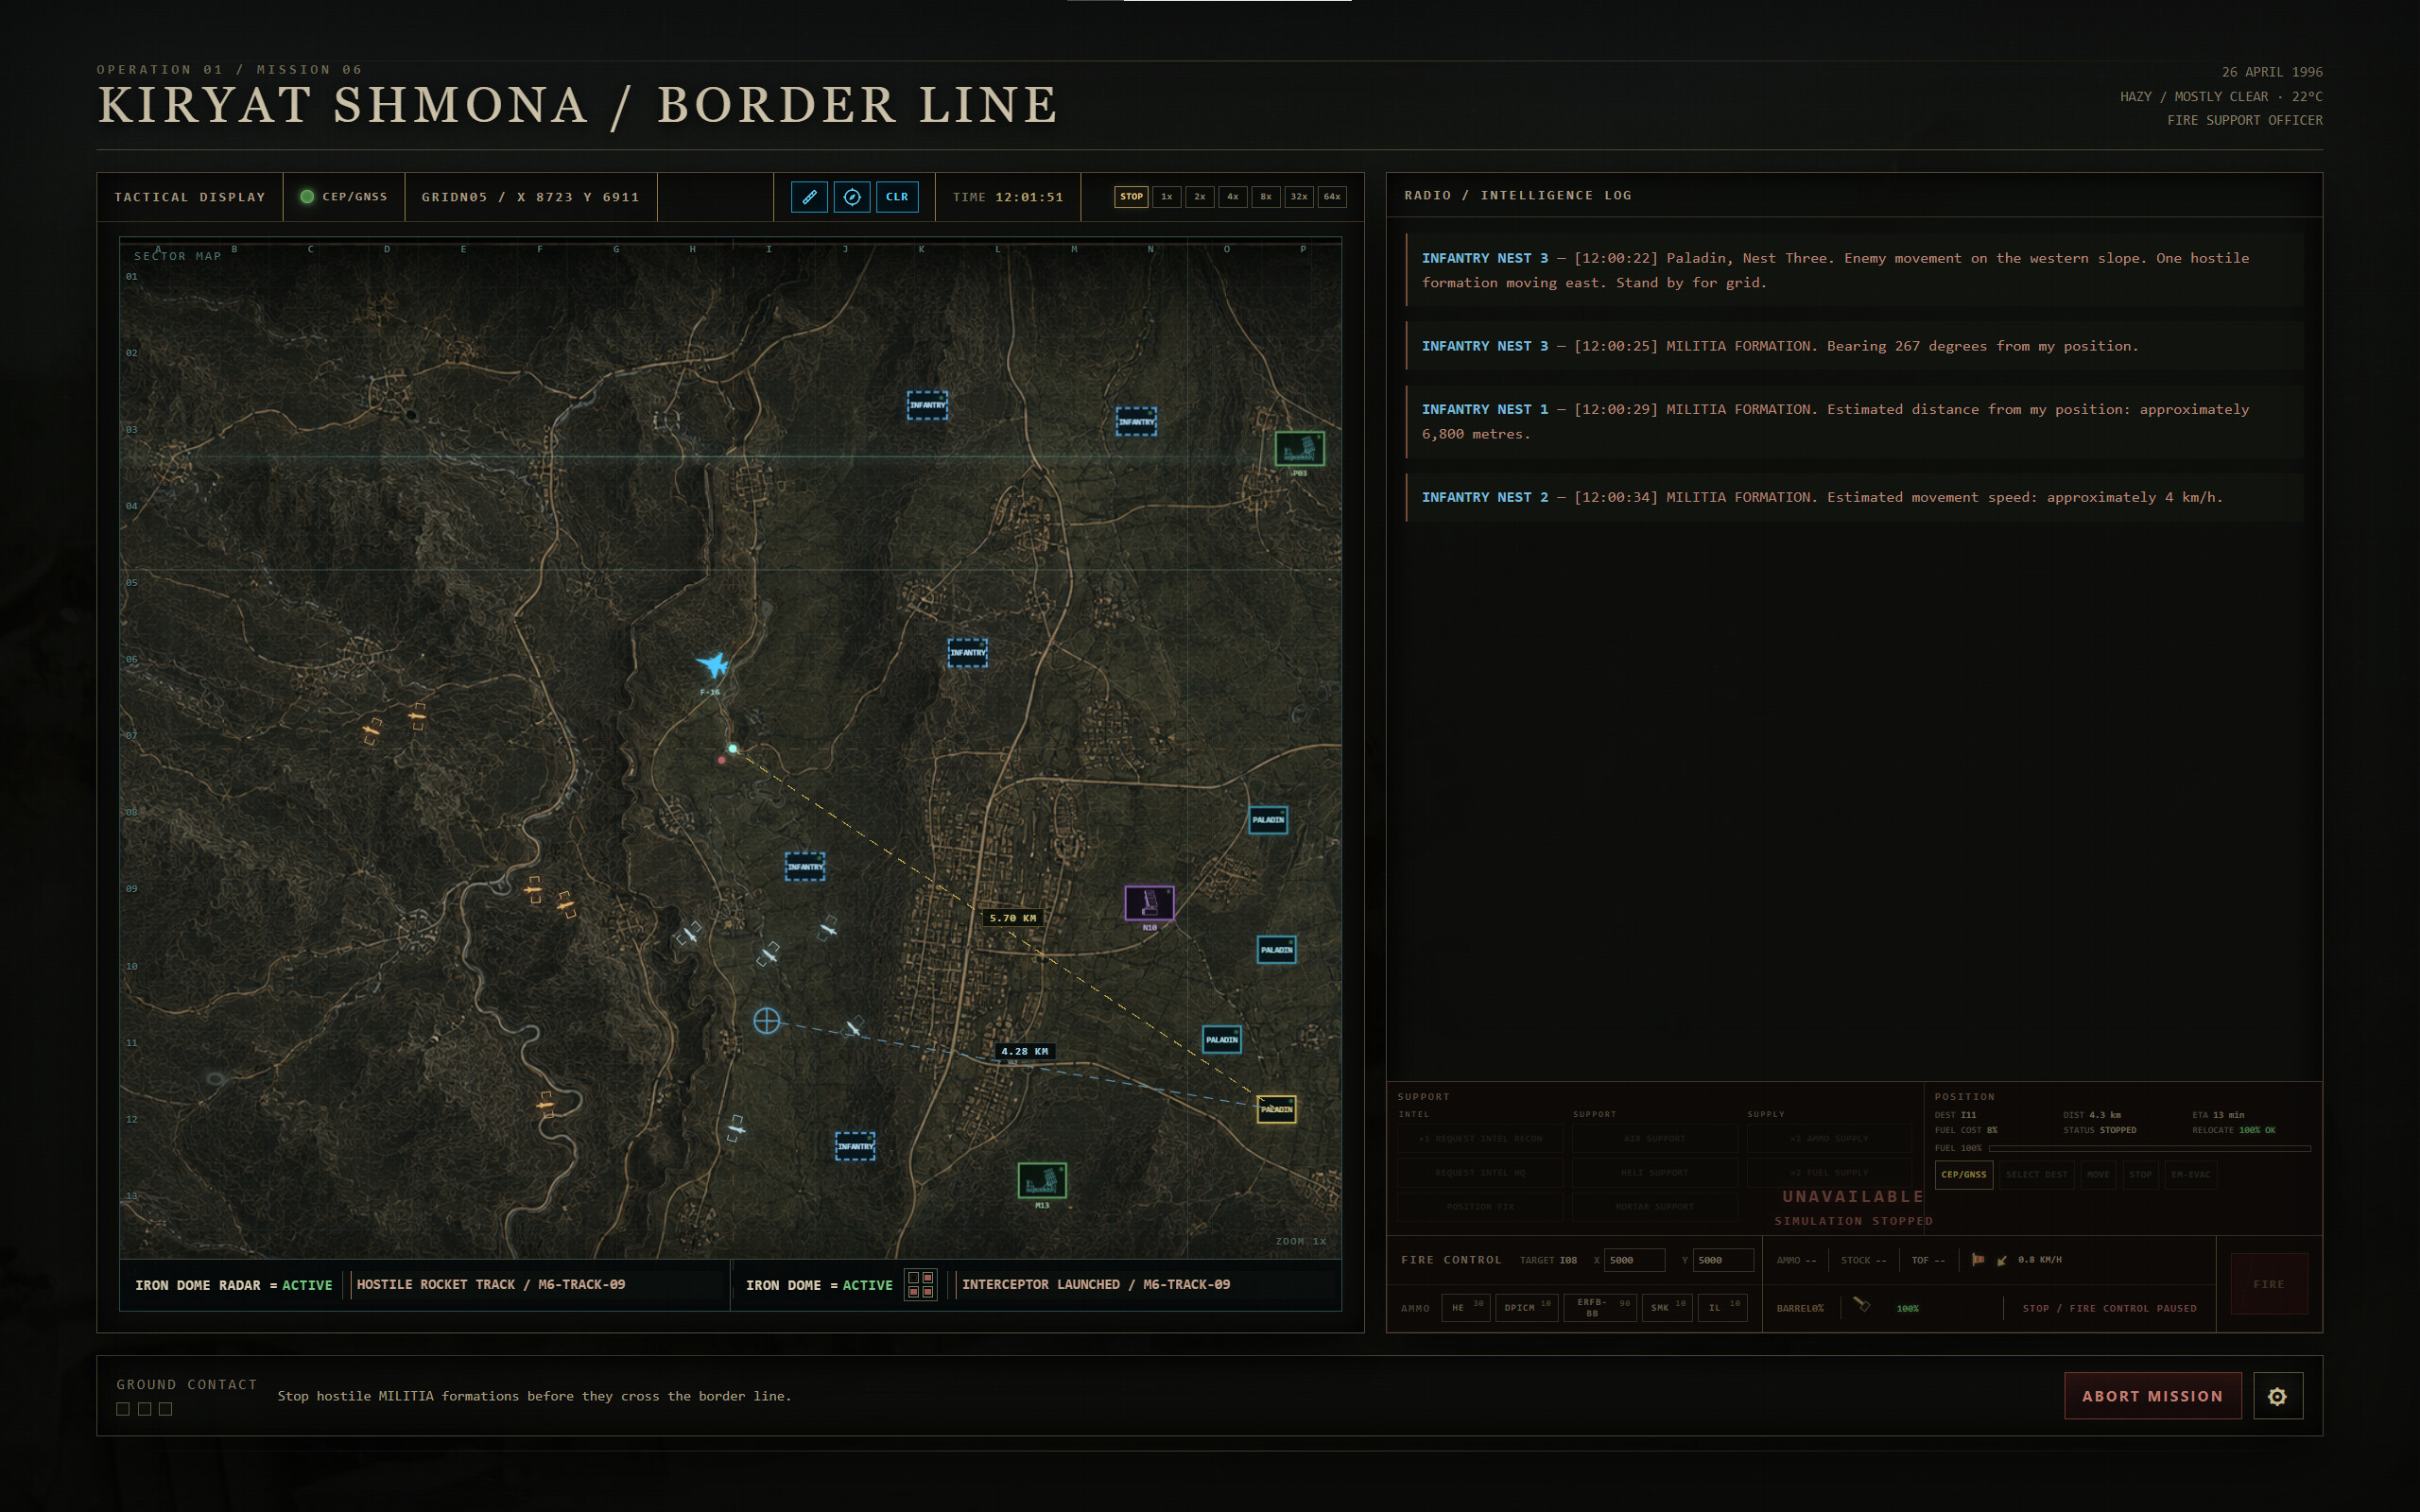Select the Infantry marker beside M13 battery
Viewport: 2420px width, 1512px height.
pyautogui.click(x=855, y=1146)
